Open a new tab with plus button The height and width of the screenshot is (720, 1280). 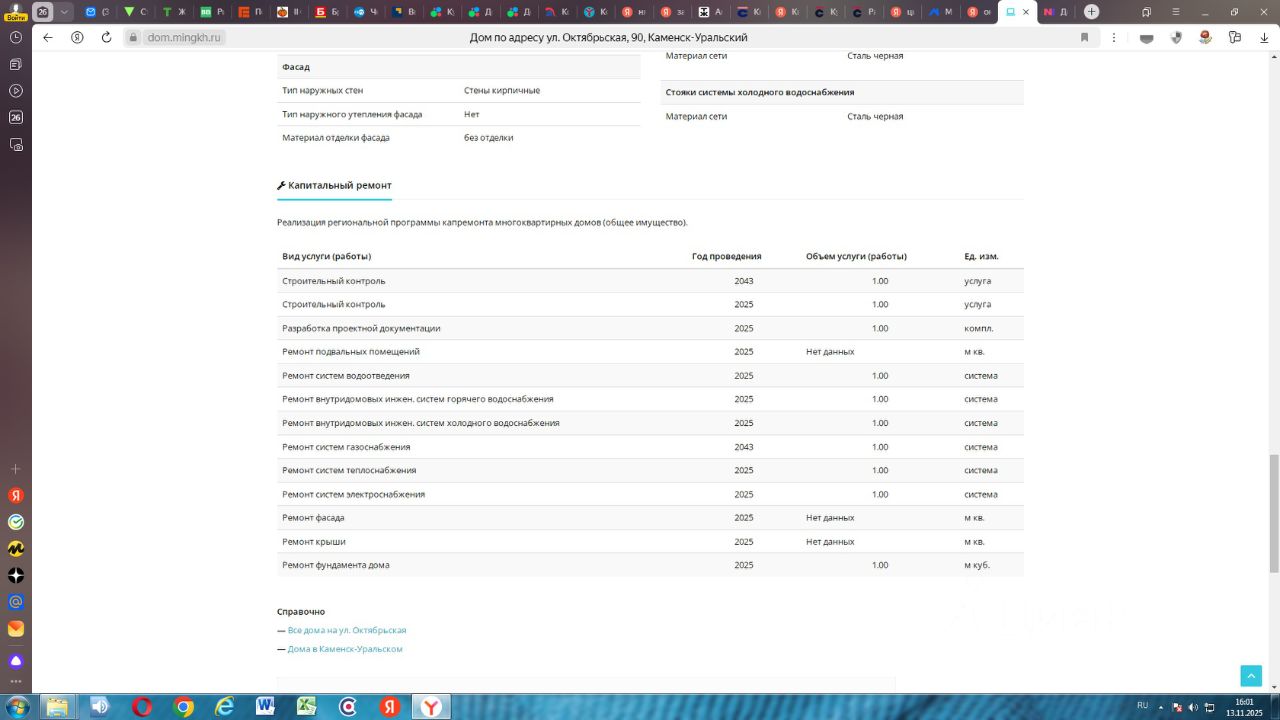click(1091, 12)
